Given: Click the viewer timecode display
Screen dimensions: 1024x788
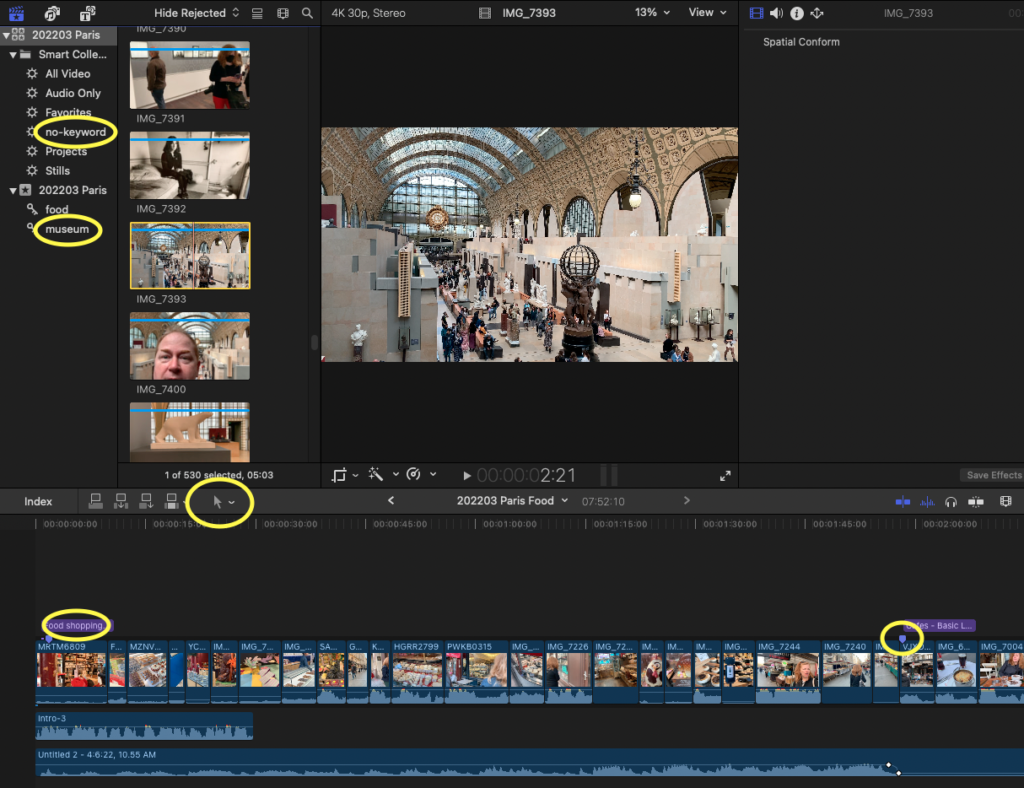Looking at the screenshot, I should coord(526,475).
